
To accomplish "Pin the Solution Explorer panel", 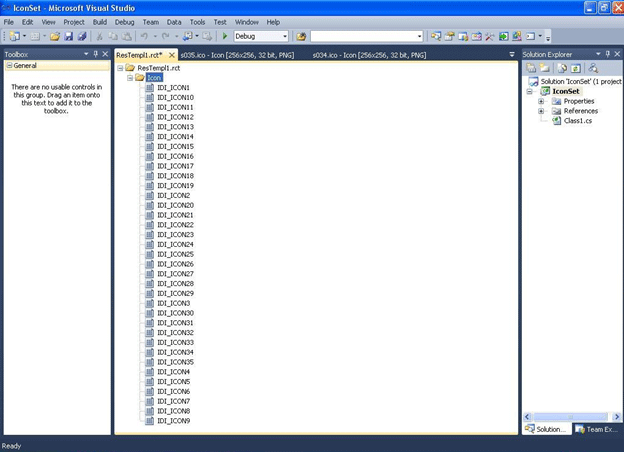I will (x=607, y=54).
